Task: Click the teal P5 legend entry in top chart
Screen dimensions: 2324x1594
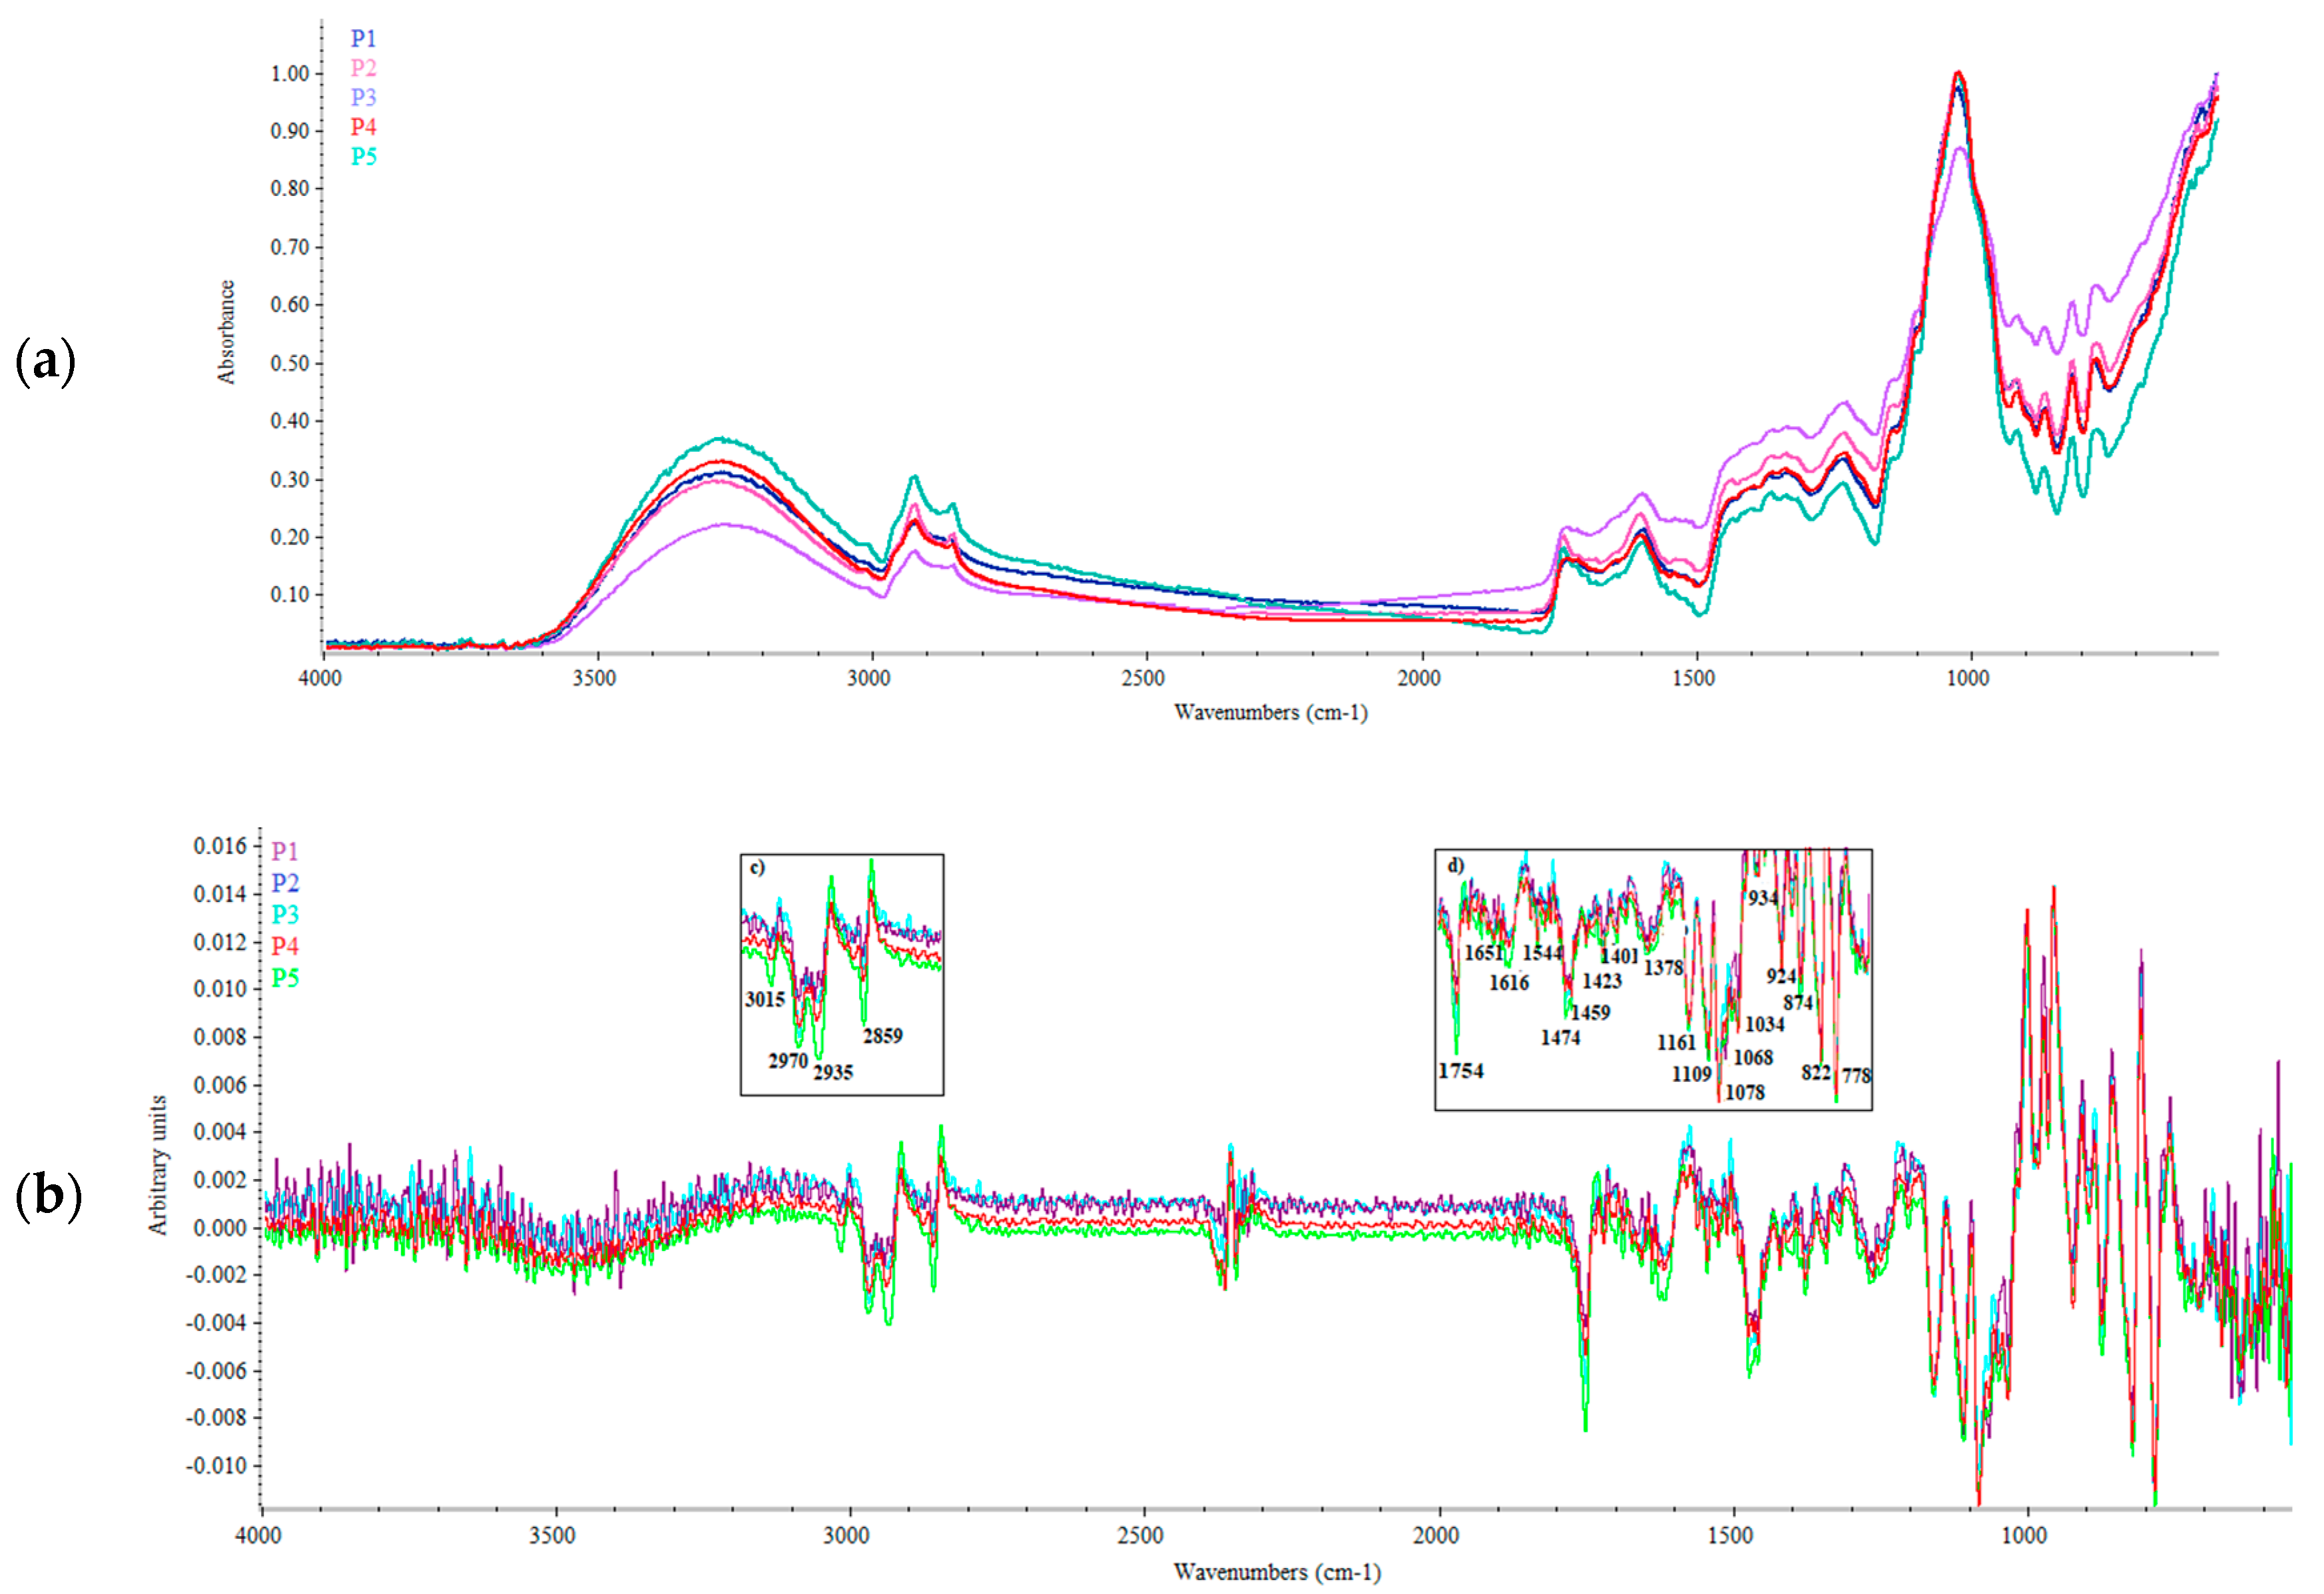Action: pos(363,157)
